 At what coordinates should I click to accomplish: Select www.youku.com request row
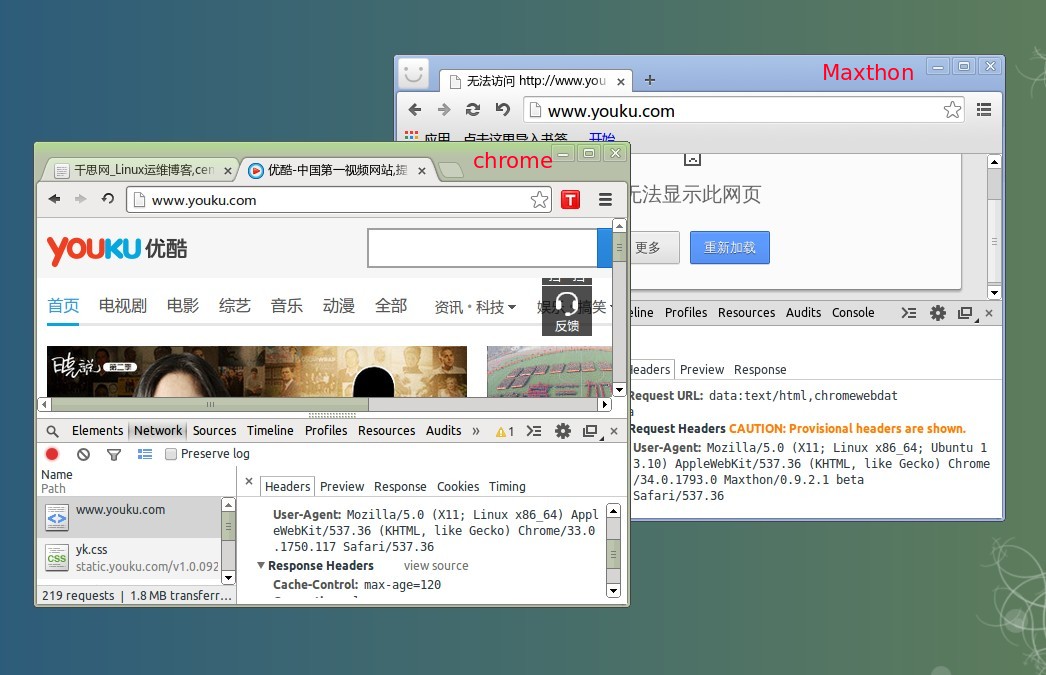pyautogui.click(x=131, y=517)
